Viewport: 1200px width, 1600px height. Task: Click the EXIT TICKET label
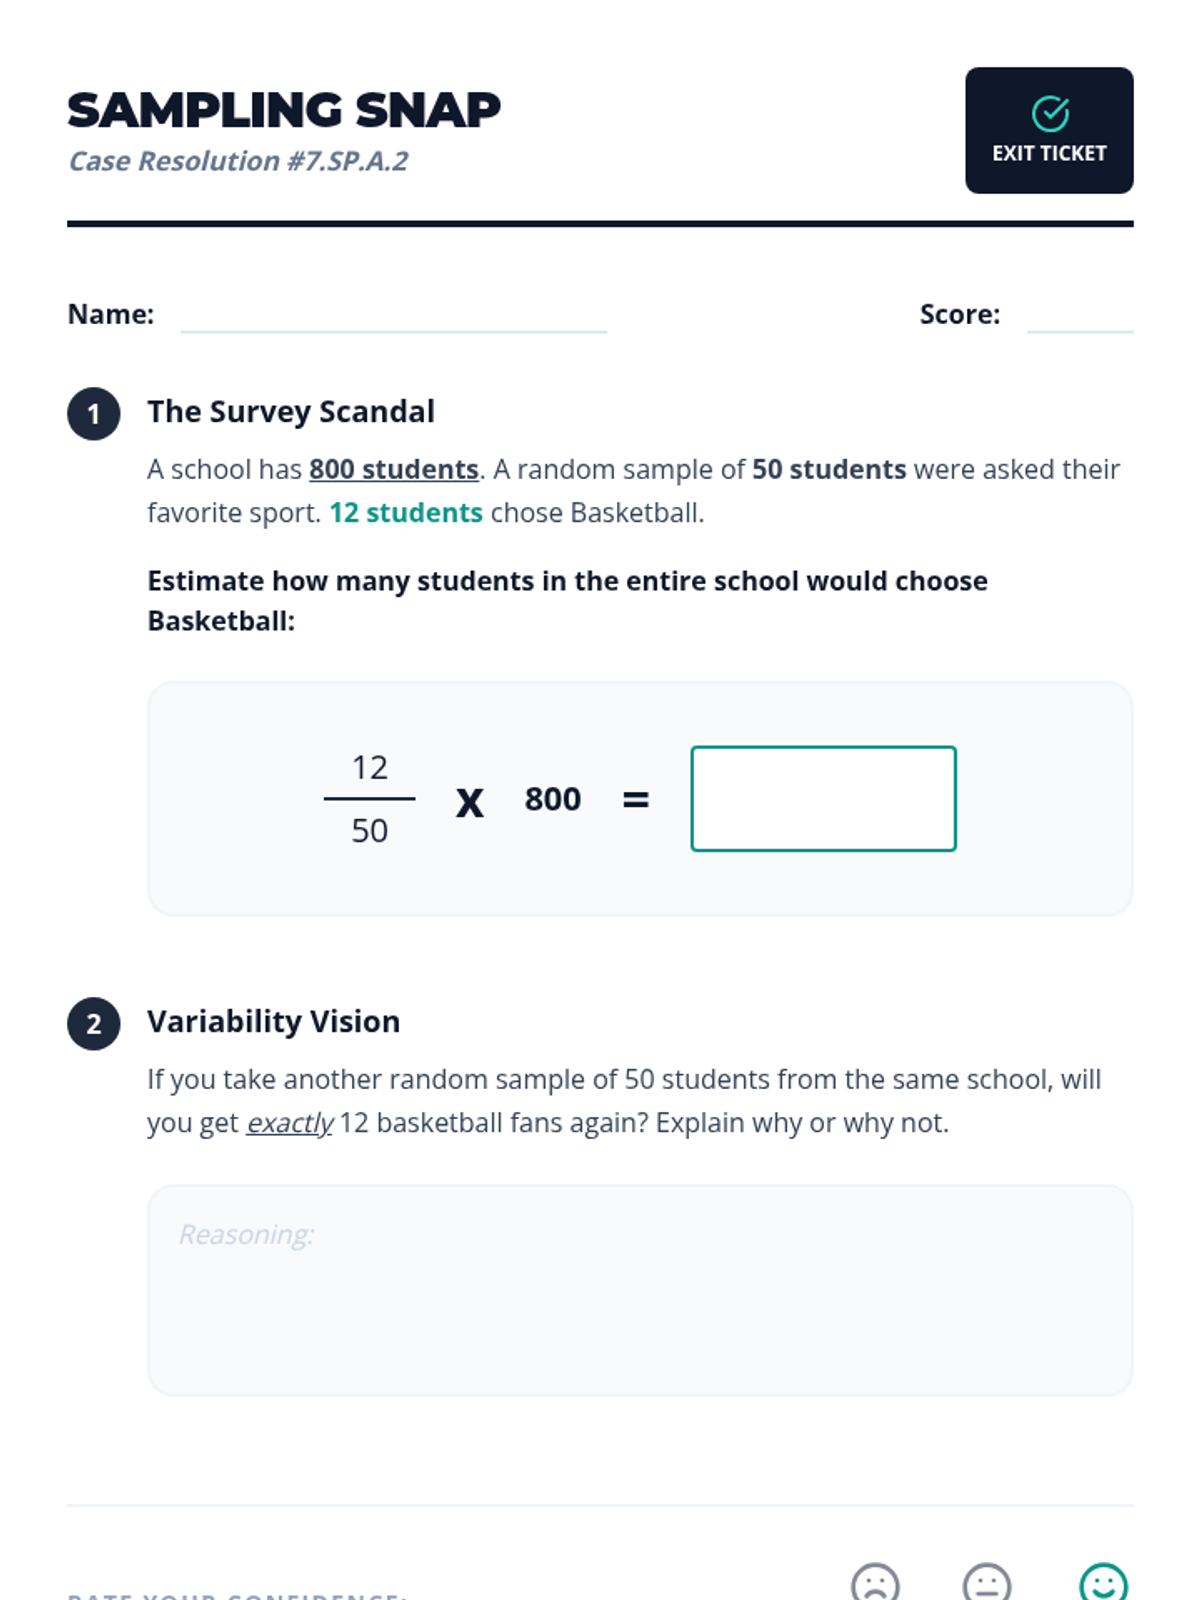(1049, 154)
